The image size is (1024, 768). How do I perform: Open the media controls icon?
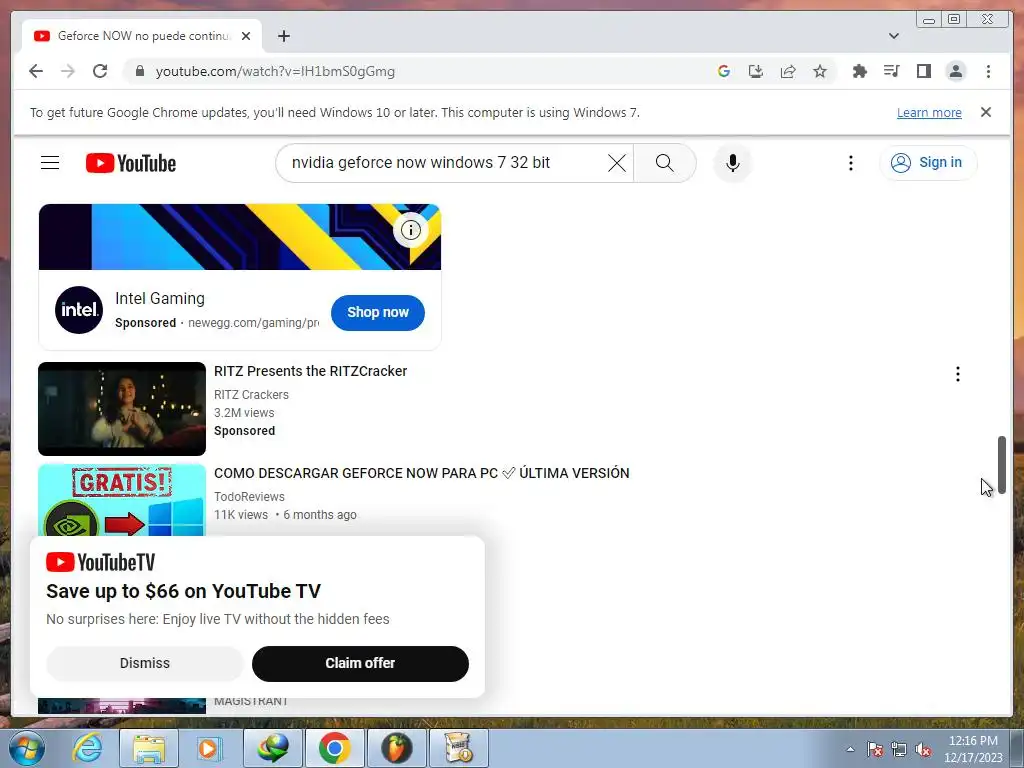point(891,71)
